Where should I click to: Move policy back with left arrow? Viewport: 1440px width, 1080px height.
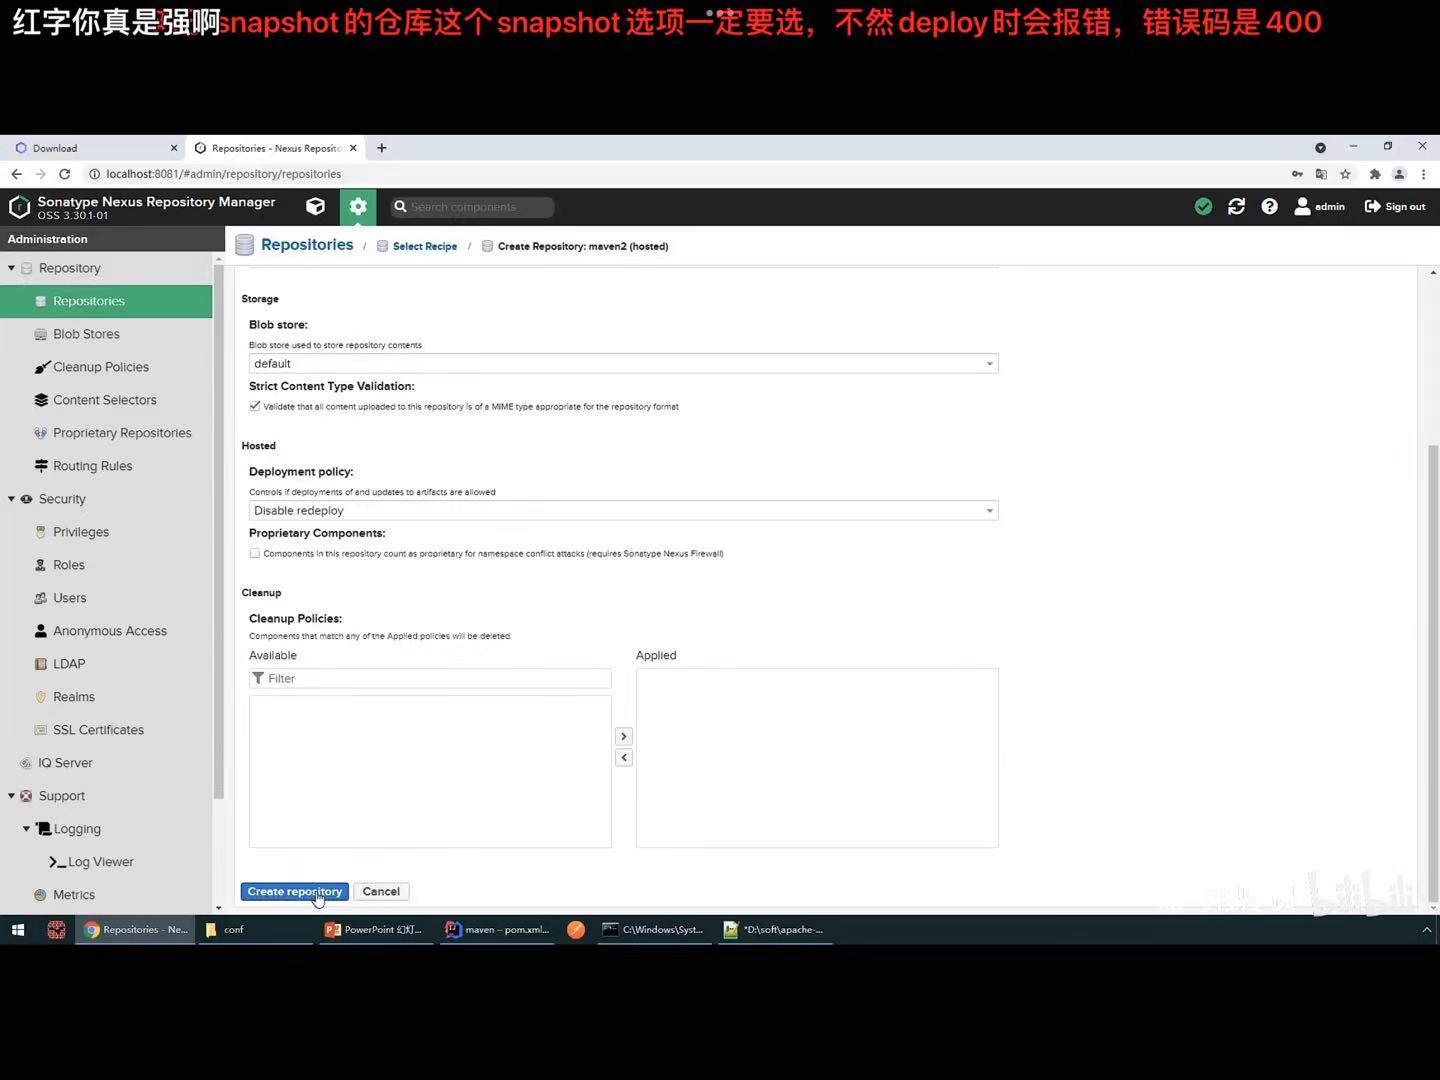(x=624, y=758)
